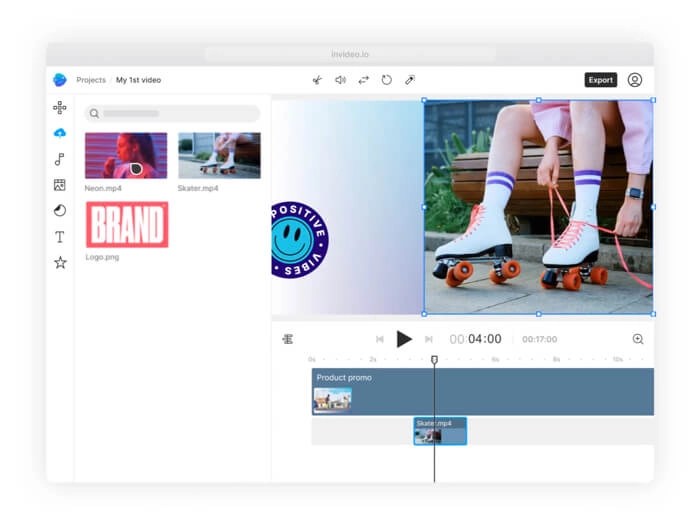700x532 pixels.
Task: Select the Neon.mp4 thumbnail
Action: 126,155
